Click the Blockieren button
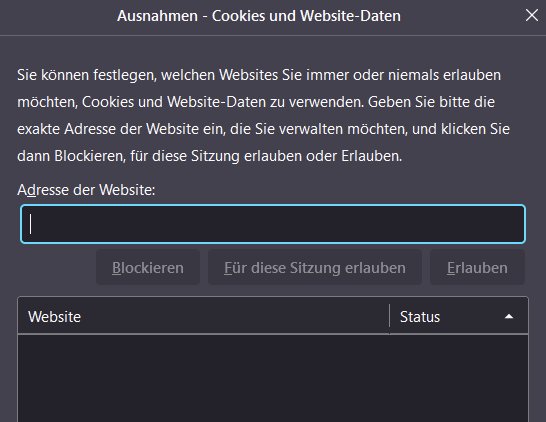 [x=148, y=267]
